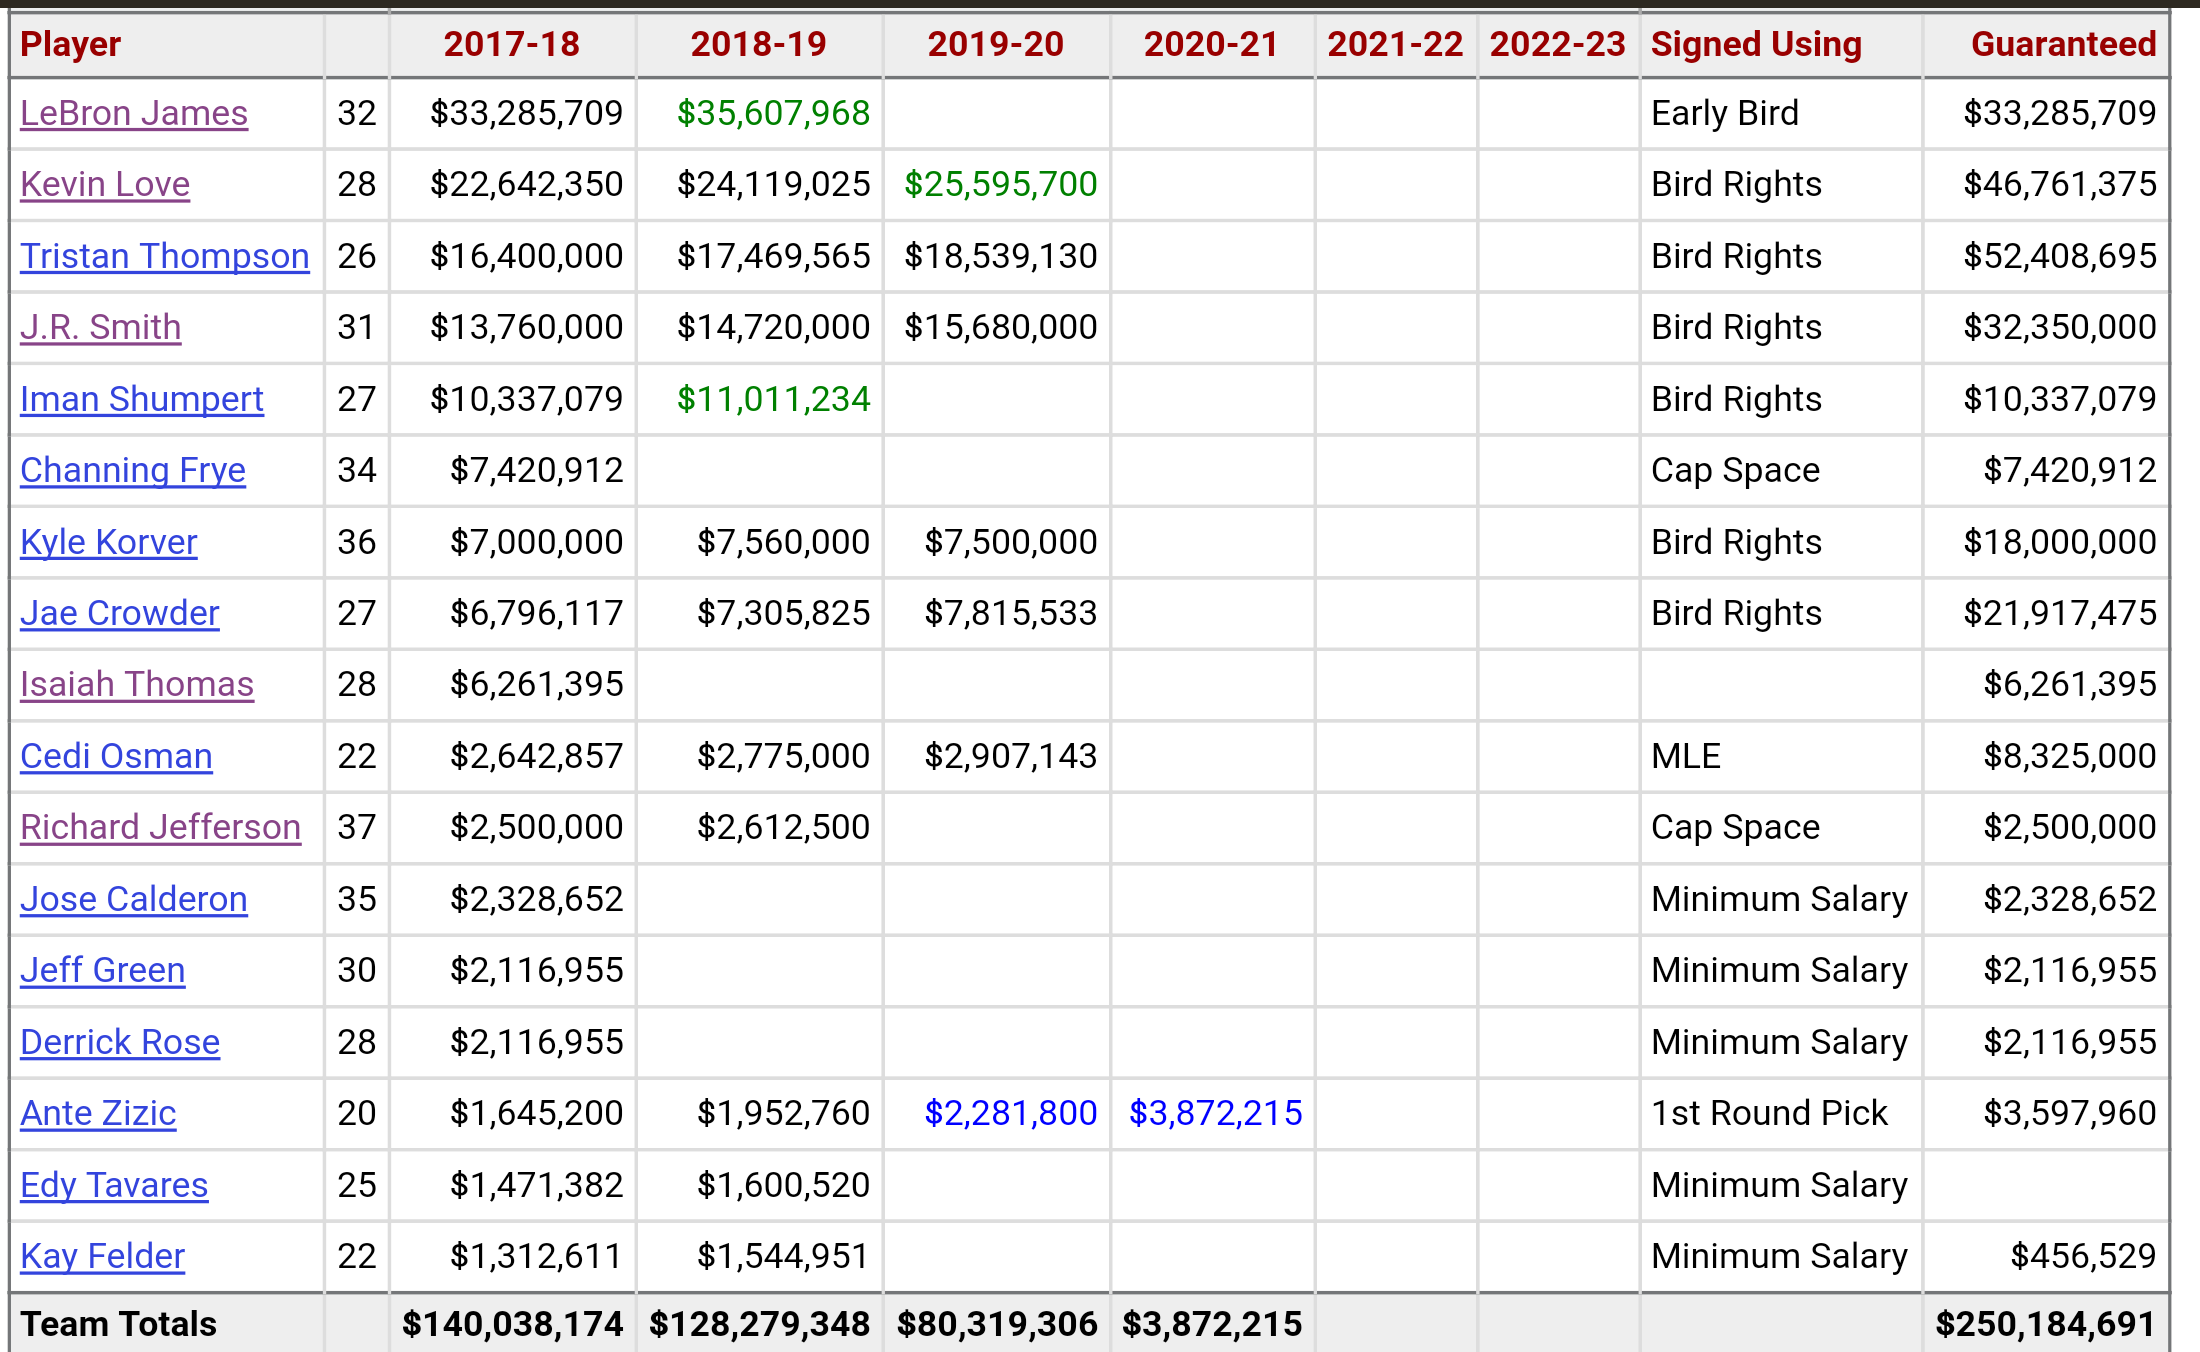This screenshot has width=2200, height=1352.
Task: Click the Kevin Love link
Action: point(105,184)
